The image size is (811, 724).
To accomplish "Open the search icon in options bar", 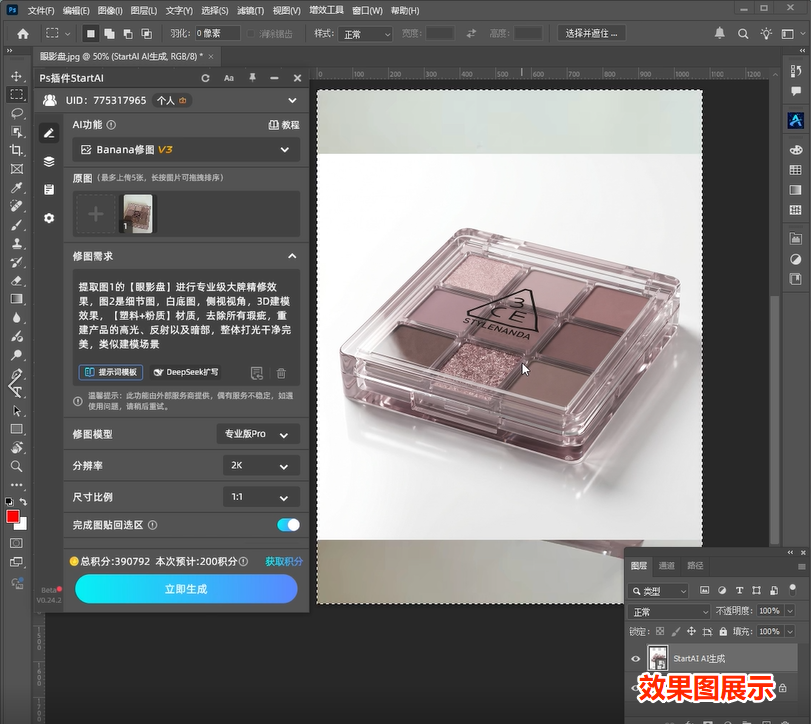I will click(x=743, y=34).
